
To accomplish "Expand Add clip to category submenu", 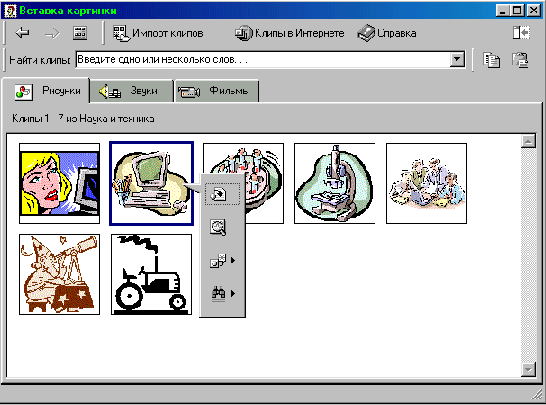I will tap(222, 260).
